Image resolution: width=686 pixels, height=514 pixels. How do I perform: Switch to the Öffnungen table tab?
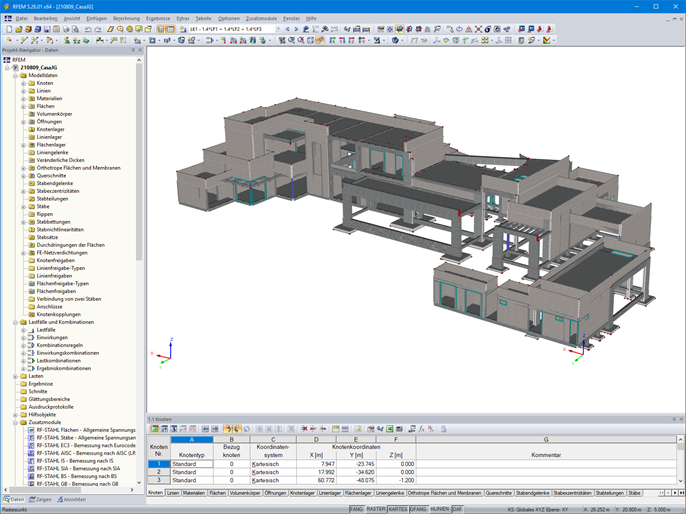pos(276,493)
